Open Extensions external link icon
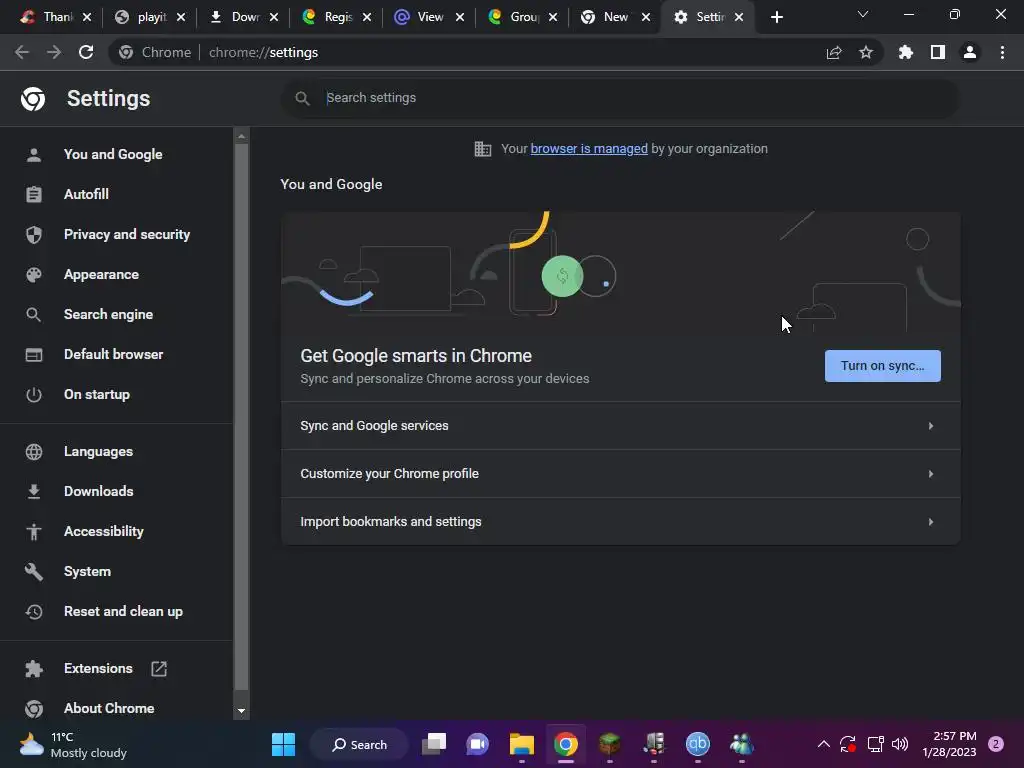 click(x=159, y=669)
